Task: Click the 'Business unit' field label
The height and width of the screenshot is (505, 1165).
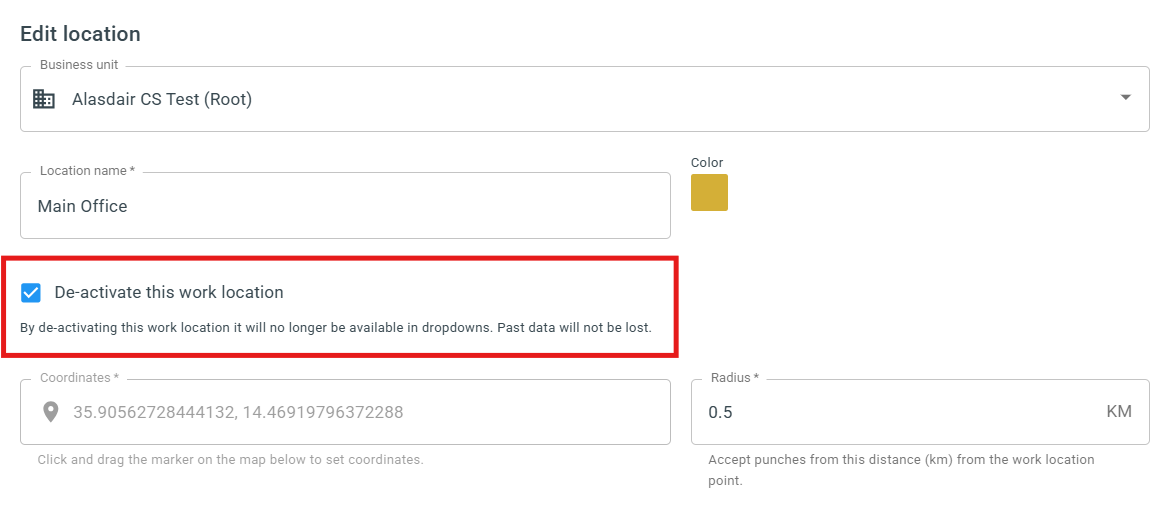Action: [79, 65]
